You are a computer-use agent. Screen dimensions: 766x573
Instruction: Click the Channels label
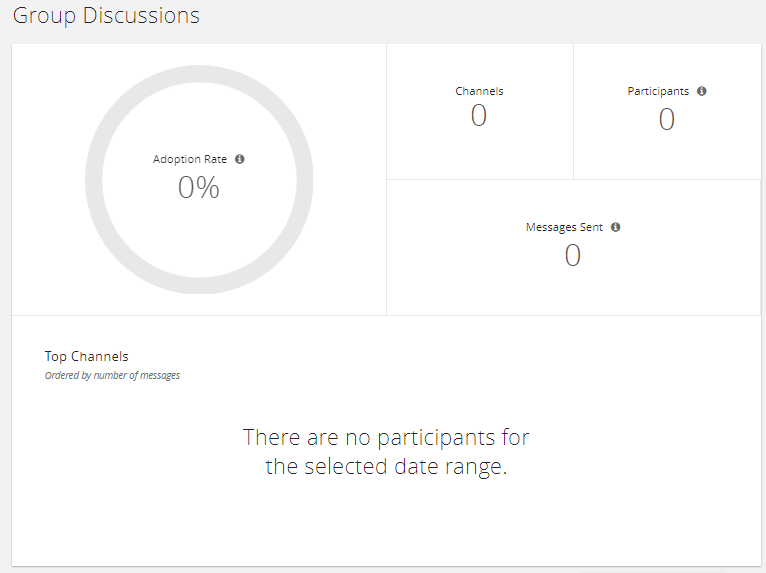(x=479, y=91)
